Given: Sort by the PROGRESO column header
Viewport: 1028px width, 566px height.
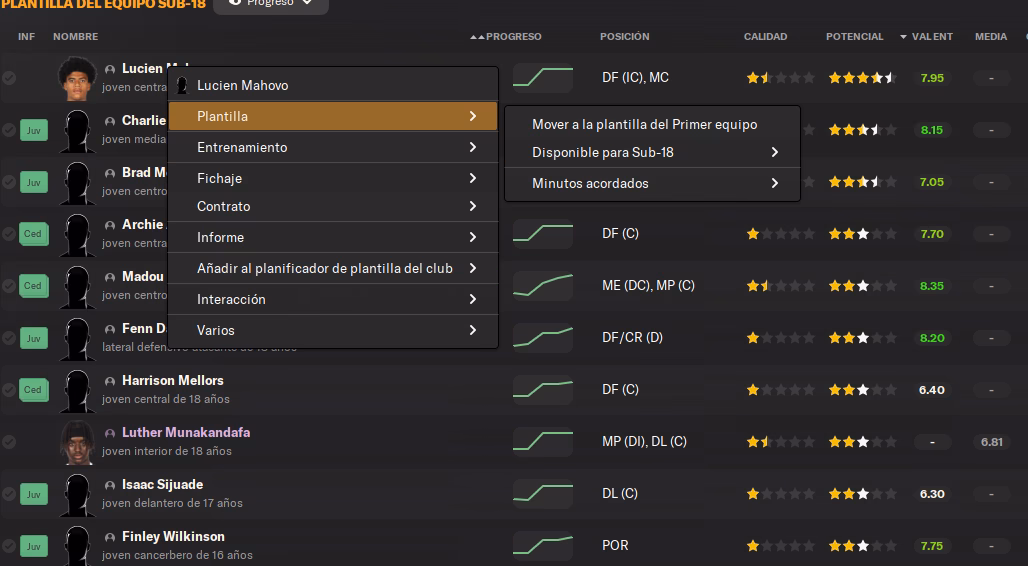Looking at the screenshot, I should click(x=513, y=37).
